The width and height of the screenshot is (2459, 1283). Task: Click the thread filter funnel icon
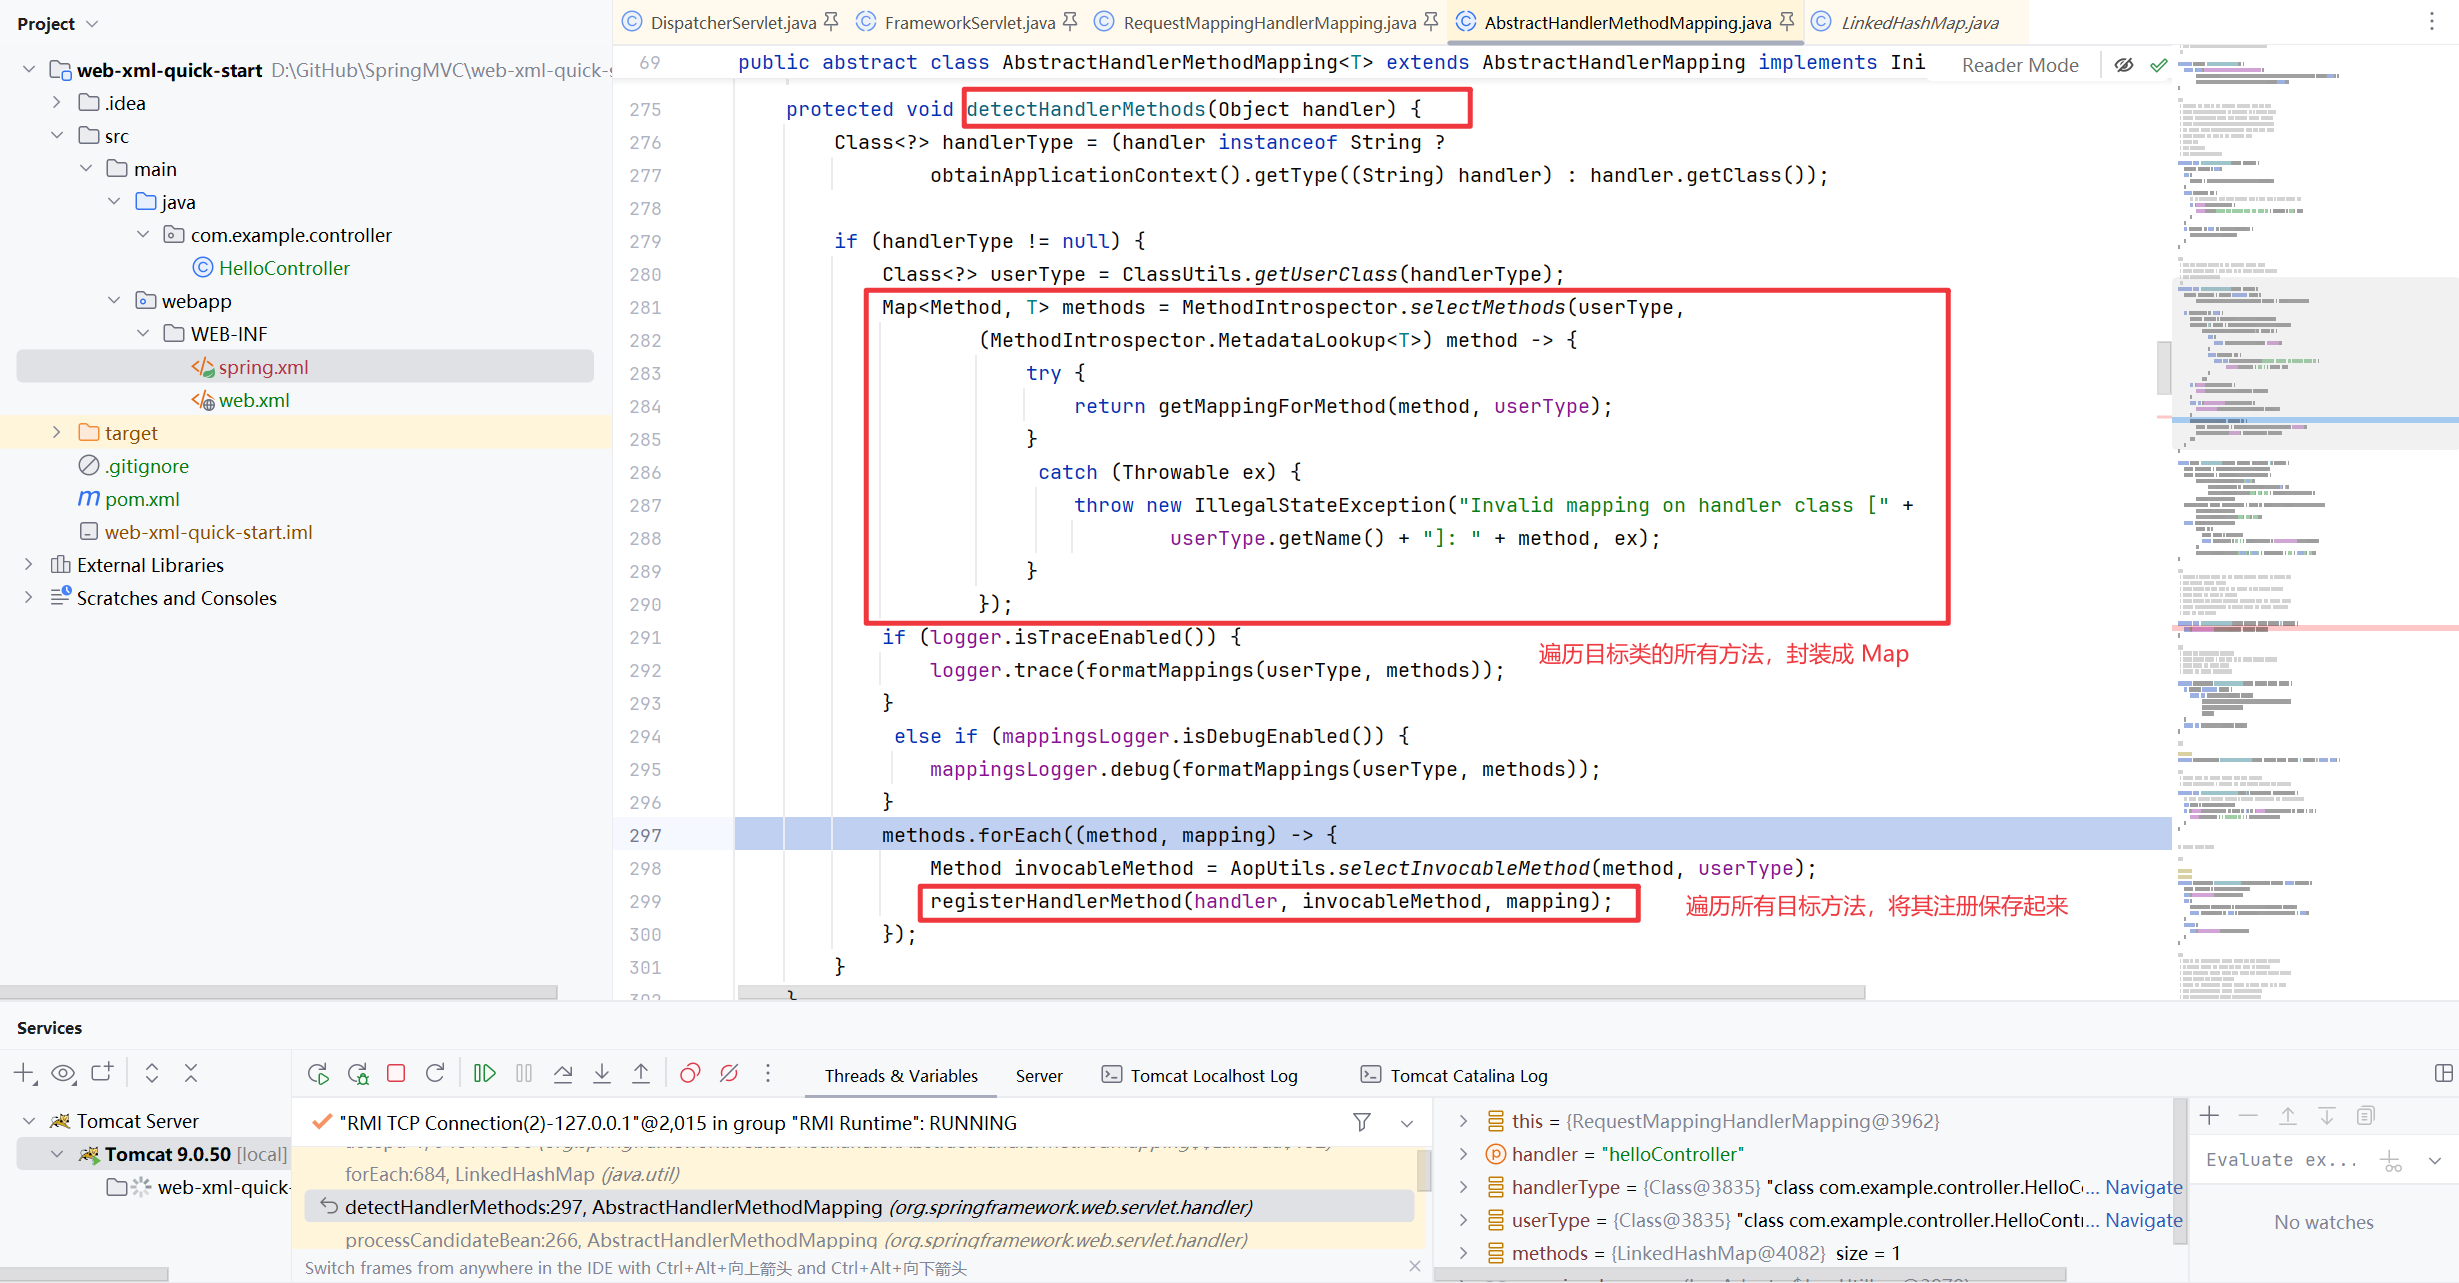[x=1362, y=1122]
